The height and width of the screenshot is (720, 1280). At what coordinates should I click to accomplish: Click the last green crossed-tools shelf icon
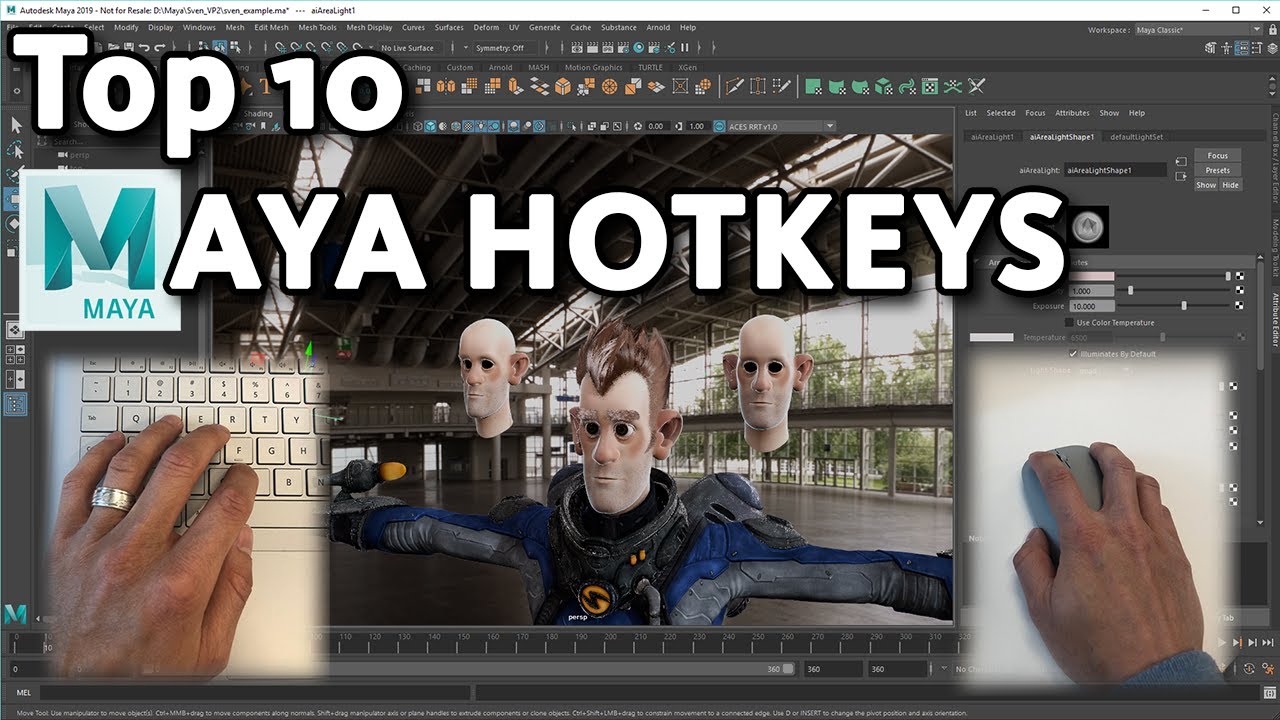tap(977, 86)
